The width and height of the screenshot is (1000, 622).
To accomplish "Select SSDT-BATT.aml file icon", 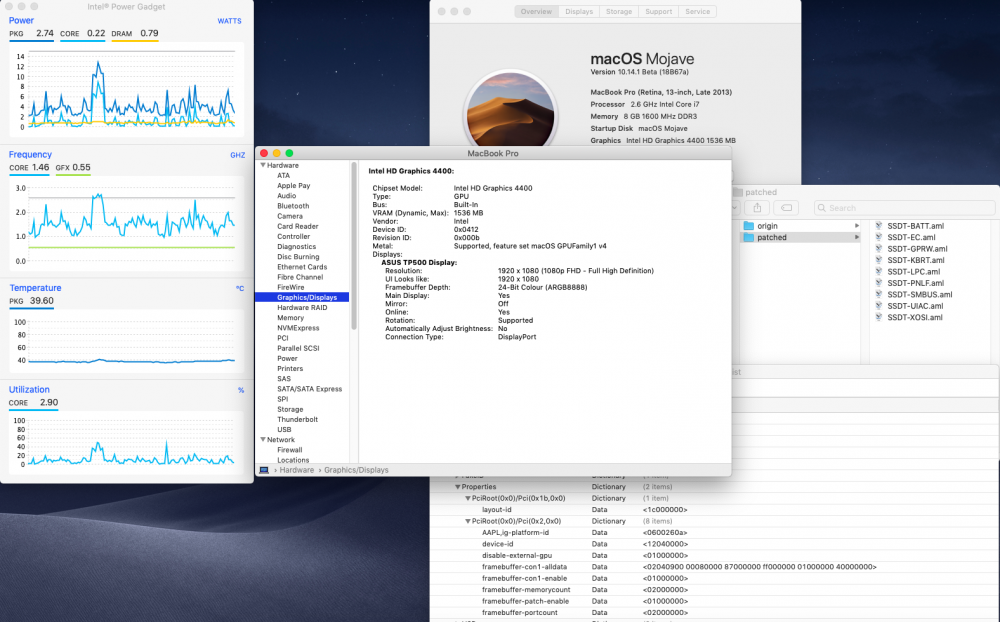I will coord(878,226).
